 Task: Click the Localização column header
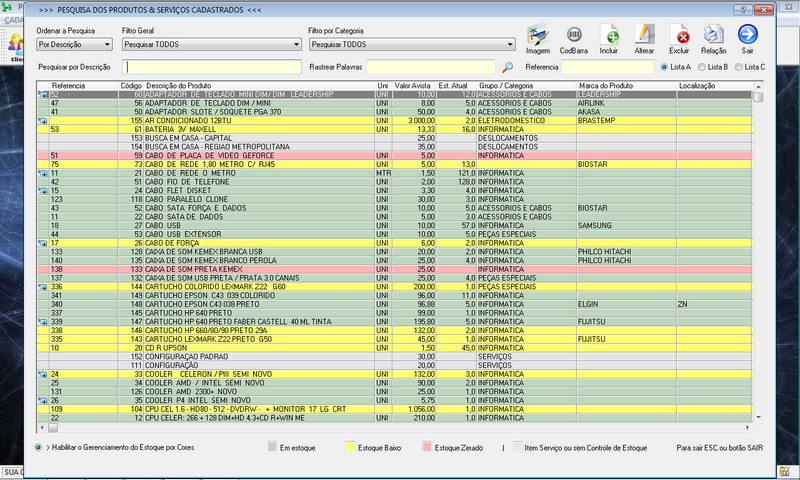coord(697,86)
